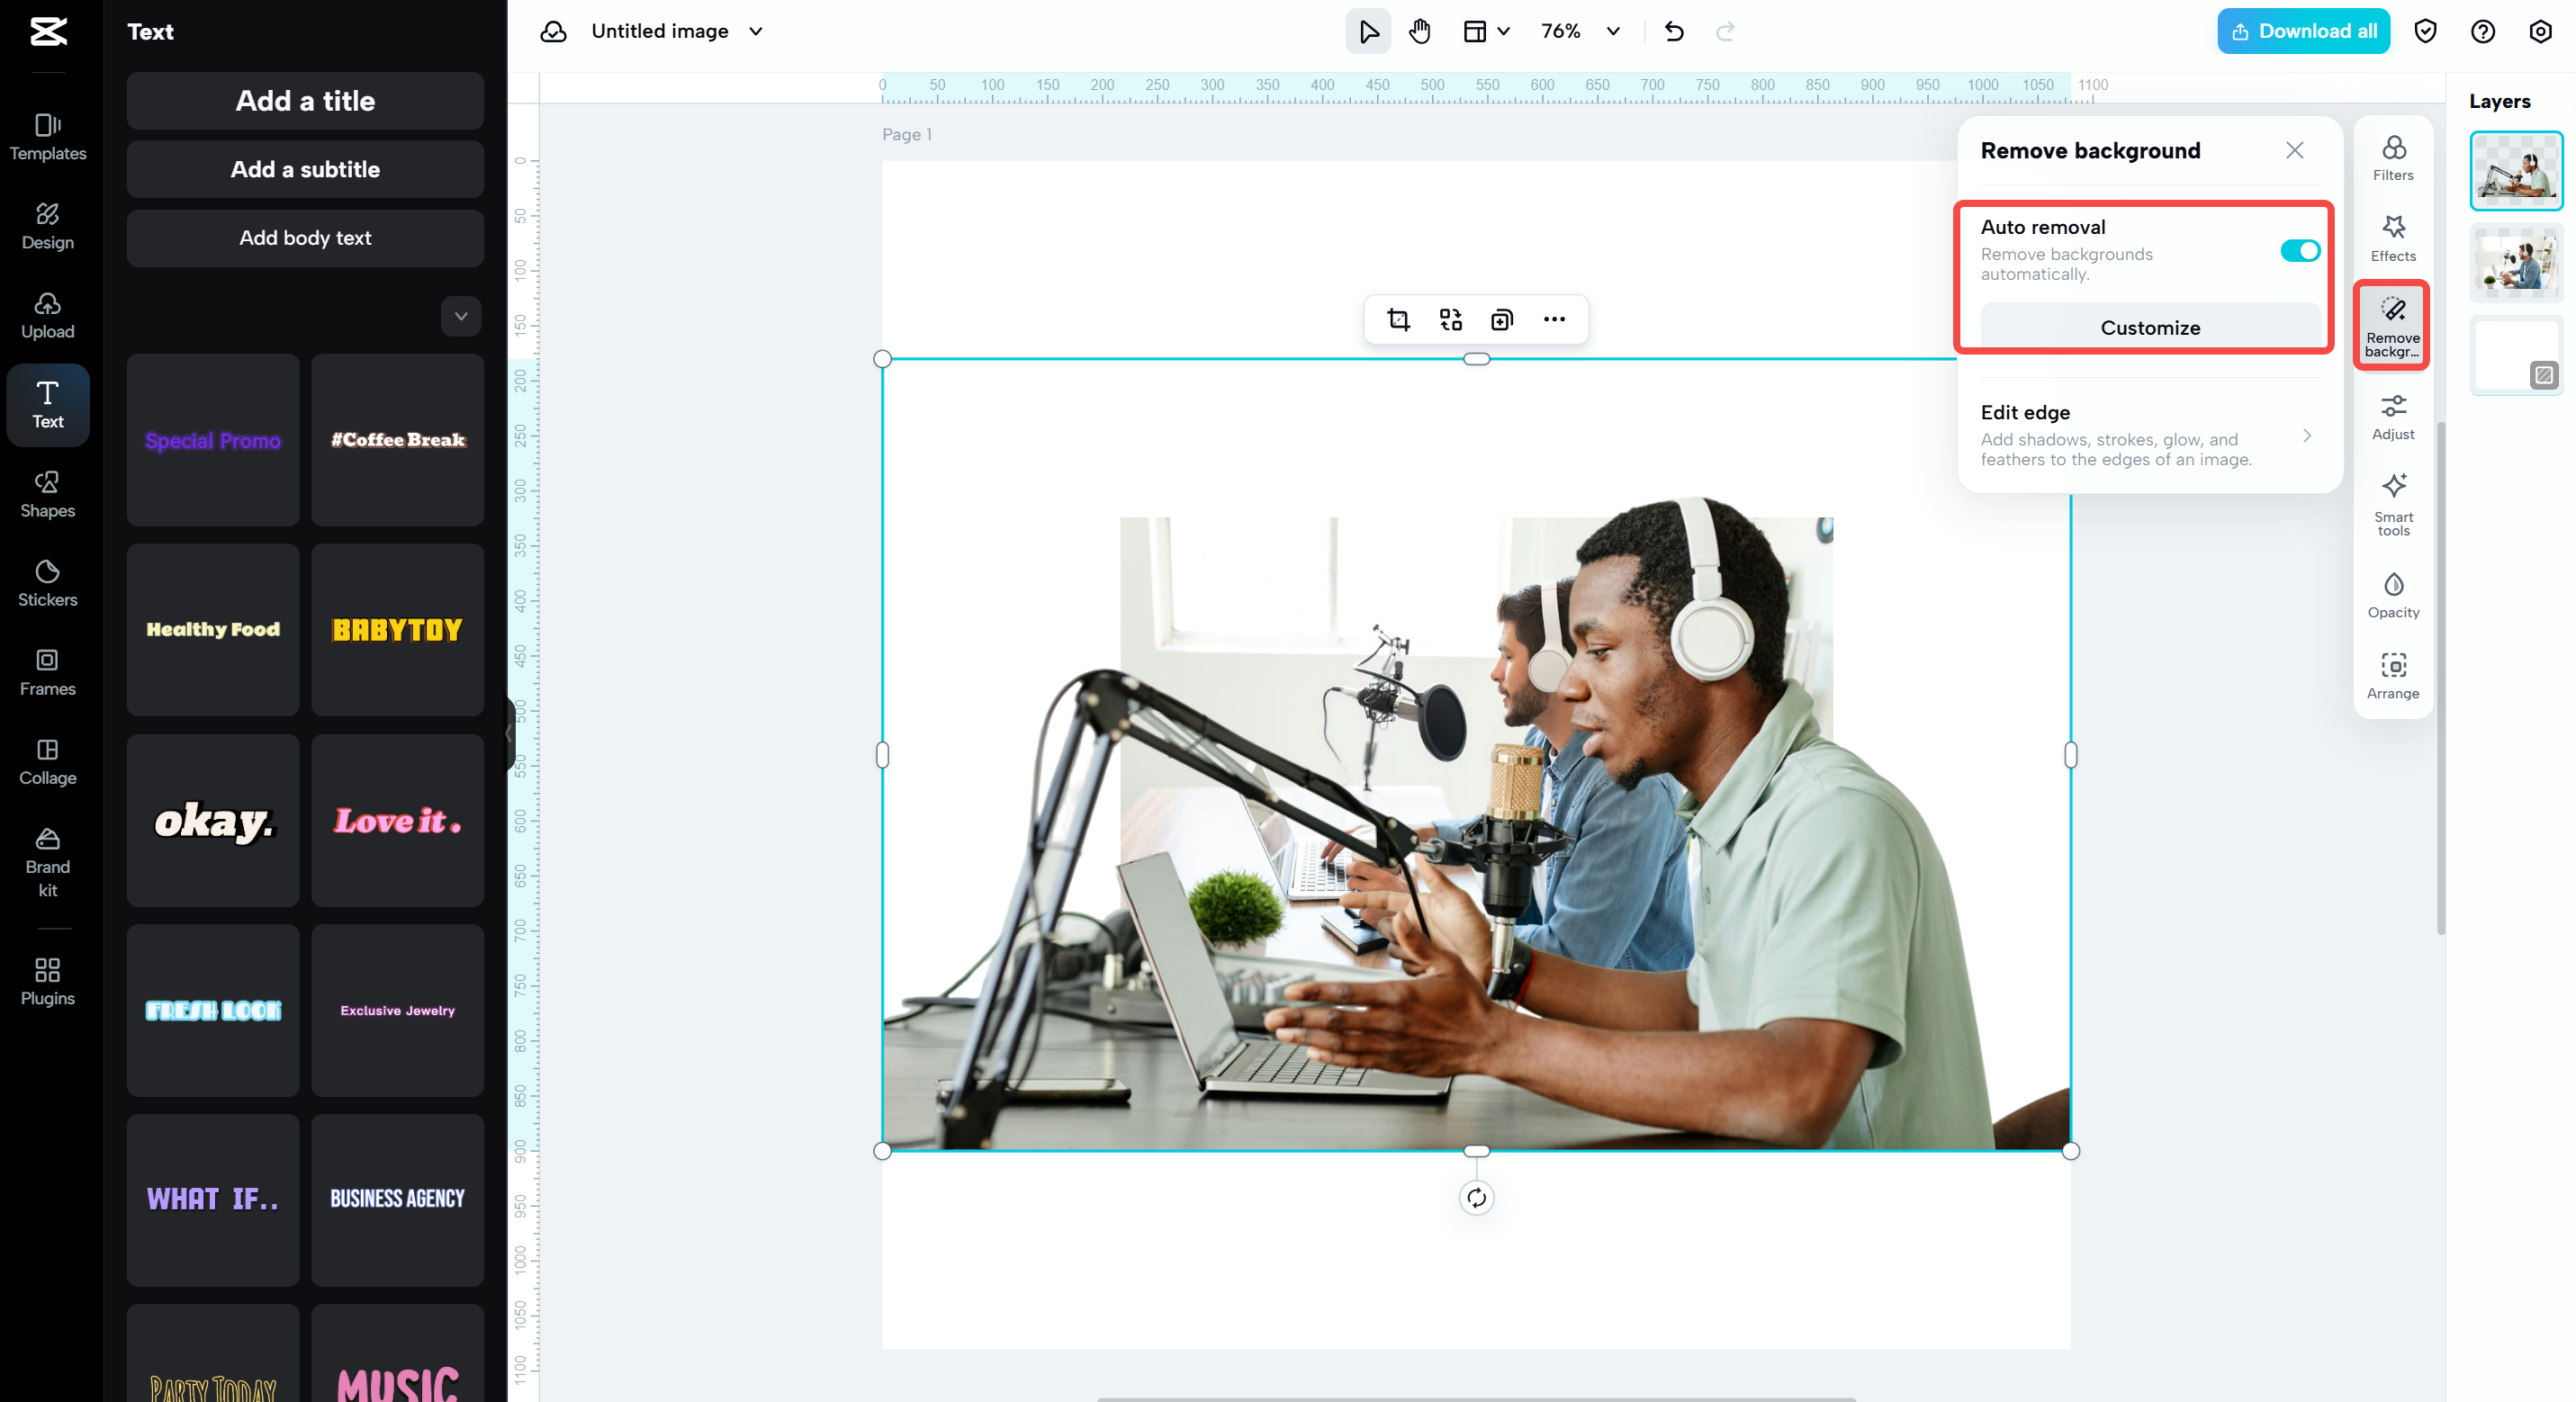Click the Download all button
This screenshot has height=1402, width=2576.
(2303, 31)
